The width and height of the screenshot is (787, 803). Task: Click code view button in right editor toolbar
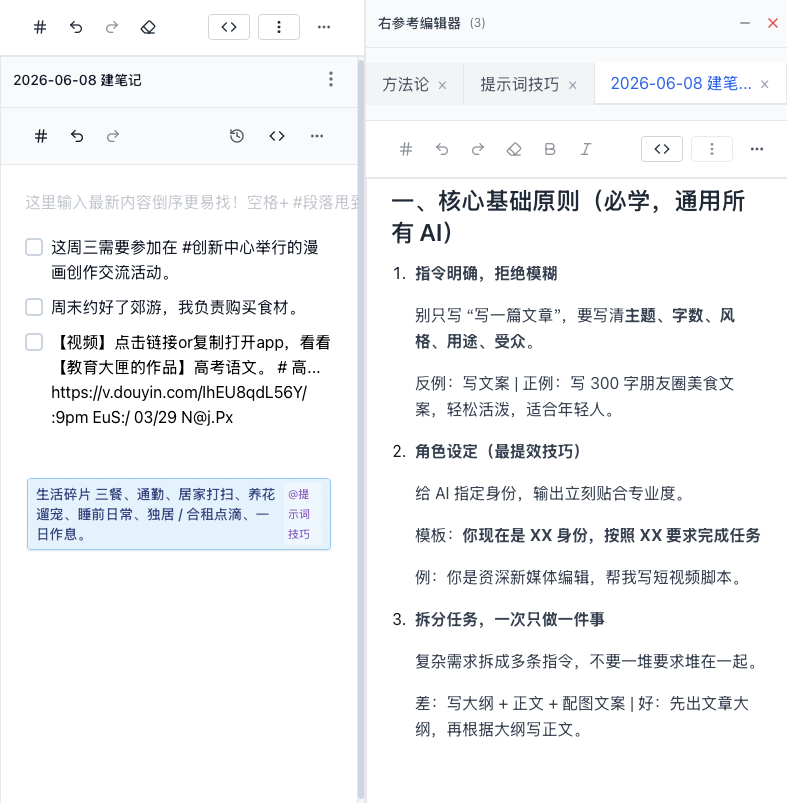[662, 149]
